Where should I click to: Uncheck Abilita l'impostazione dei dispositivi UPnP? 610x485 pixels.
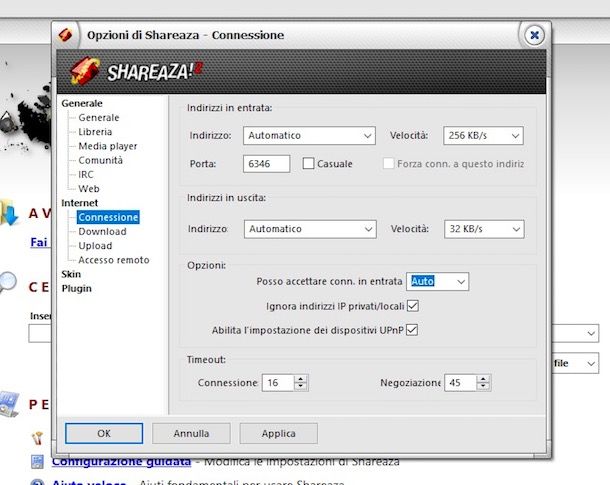pos(412,330)
